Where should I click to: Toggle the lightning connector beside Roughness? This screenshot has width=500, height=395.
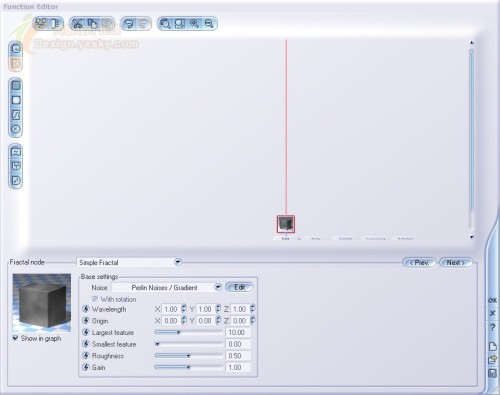click(x=86, y=355)
